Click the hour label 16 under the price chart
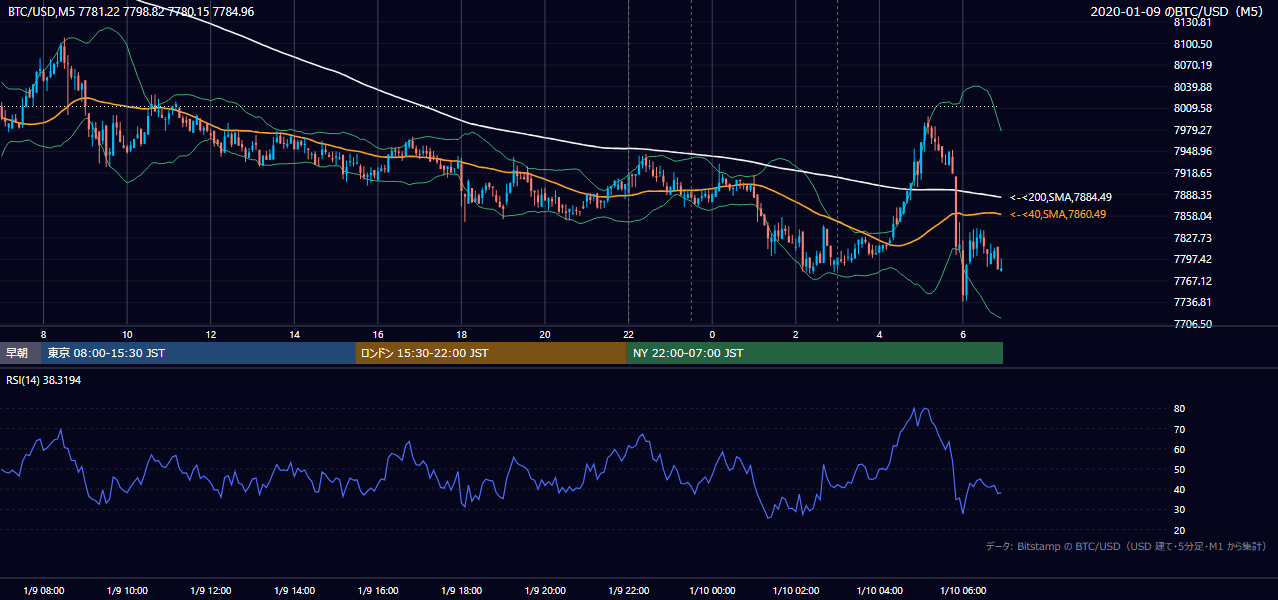 (378, 334)
